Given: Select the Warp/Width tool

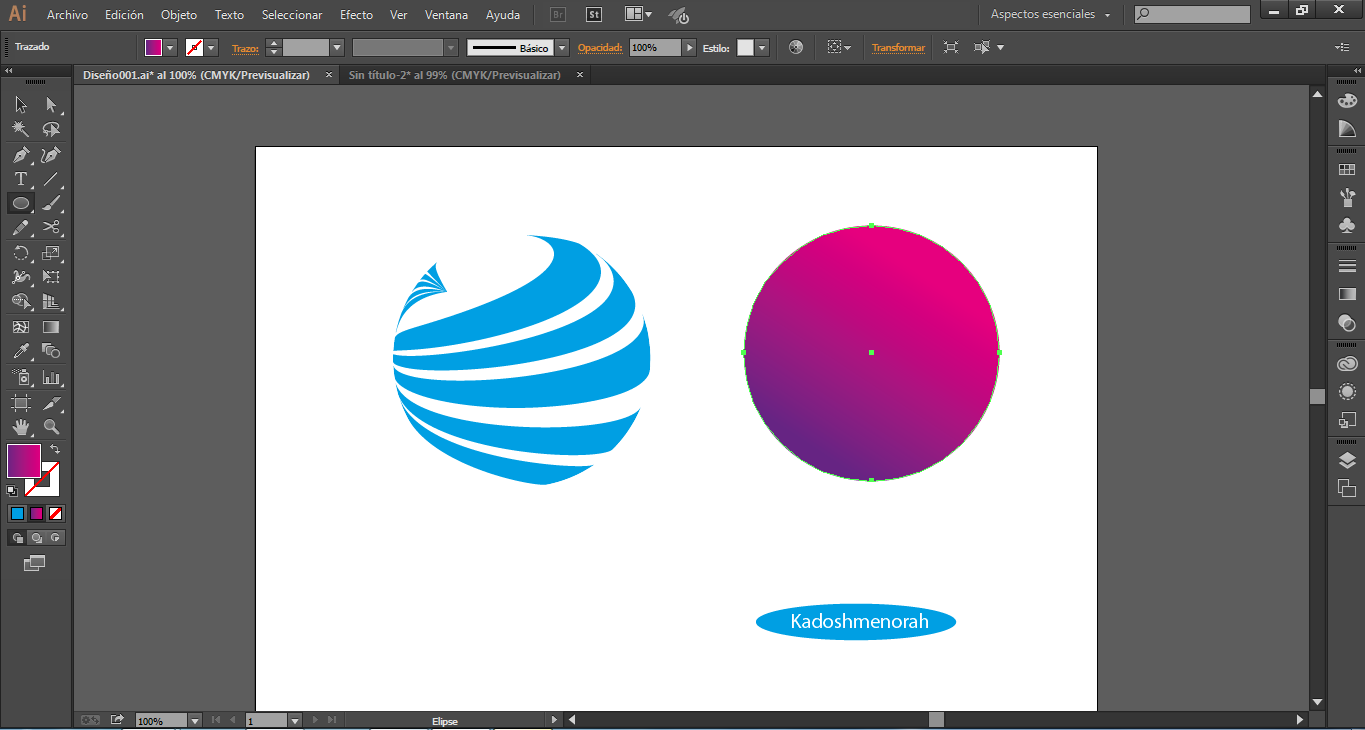Looking at the screenshot, I should point(21,277).
